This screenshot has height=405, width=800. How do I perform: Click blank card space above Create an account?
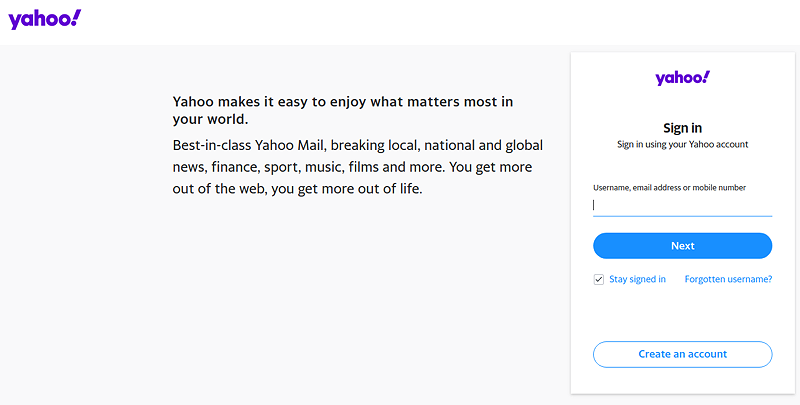tap(682, 313)
